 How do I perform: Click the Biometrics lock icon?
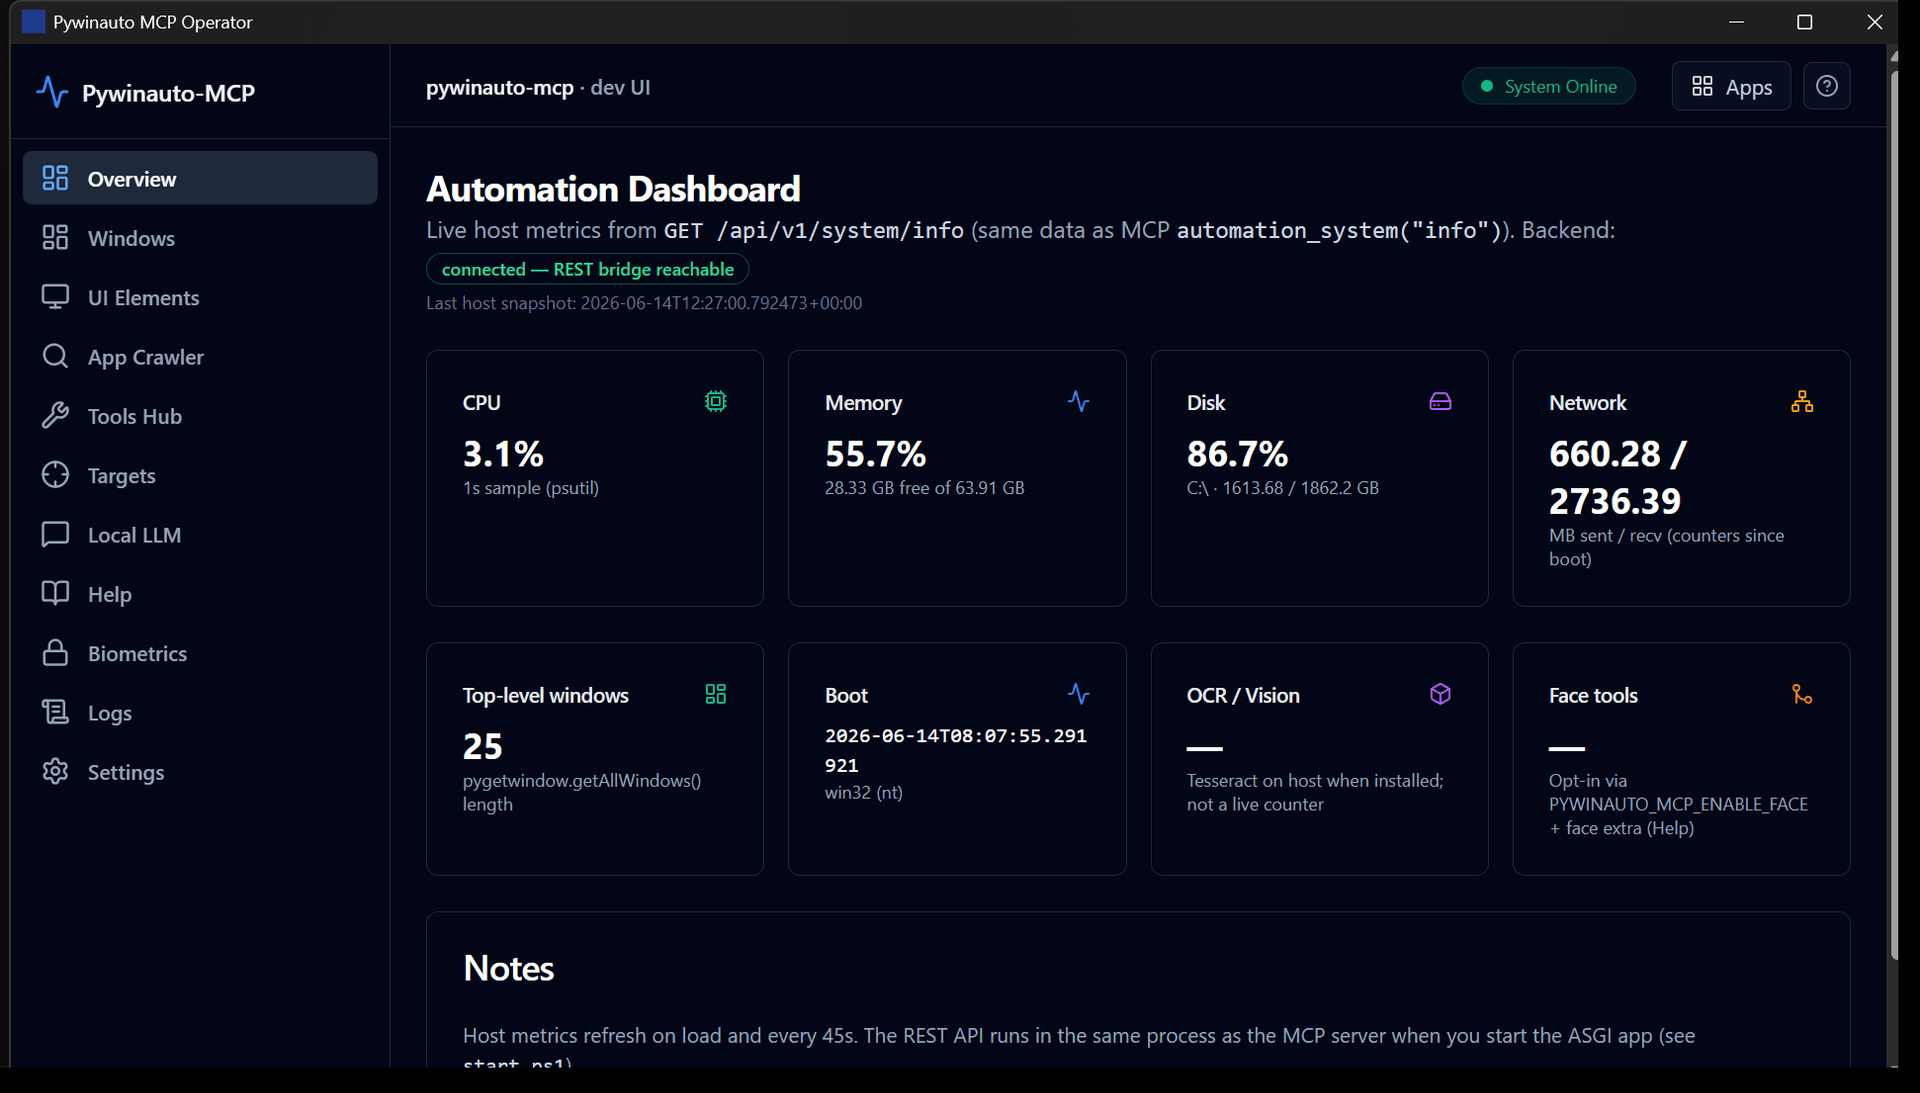pos(55,653)
